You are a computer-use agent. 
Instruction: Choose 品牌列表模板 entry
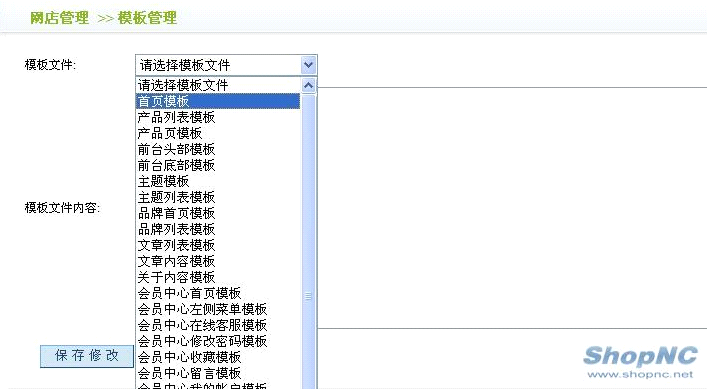(218, 229)
